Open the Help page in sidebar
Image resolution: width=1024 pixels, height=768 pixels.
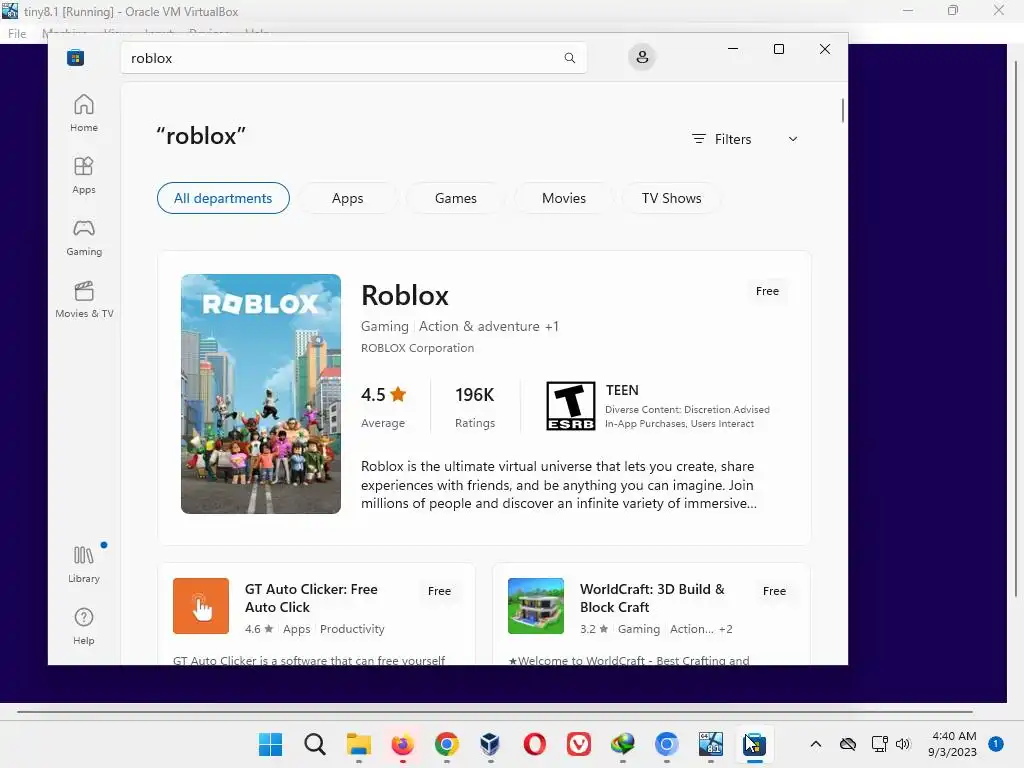point(84,626)
